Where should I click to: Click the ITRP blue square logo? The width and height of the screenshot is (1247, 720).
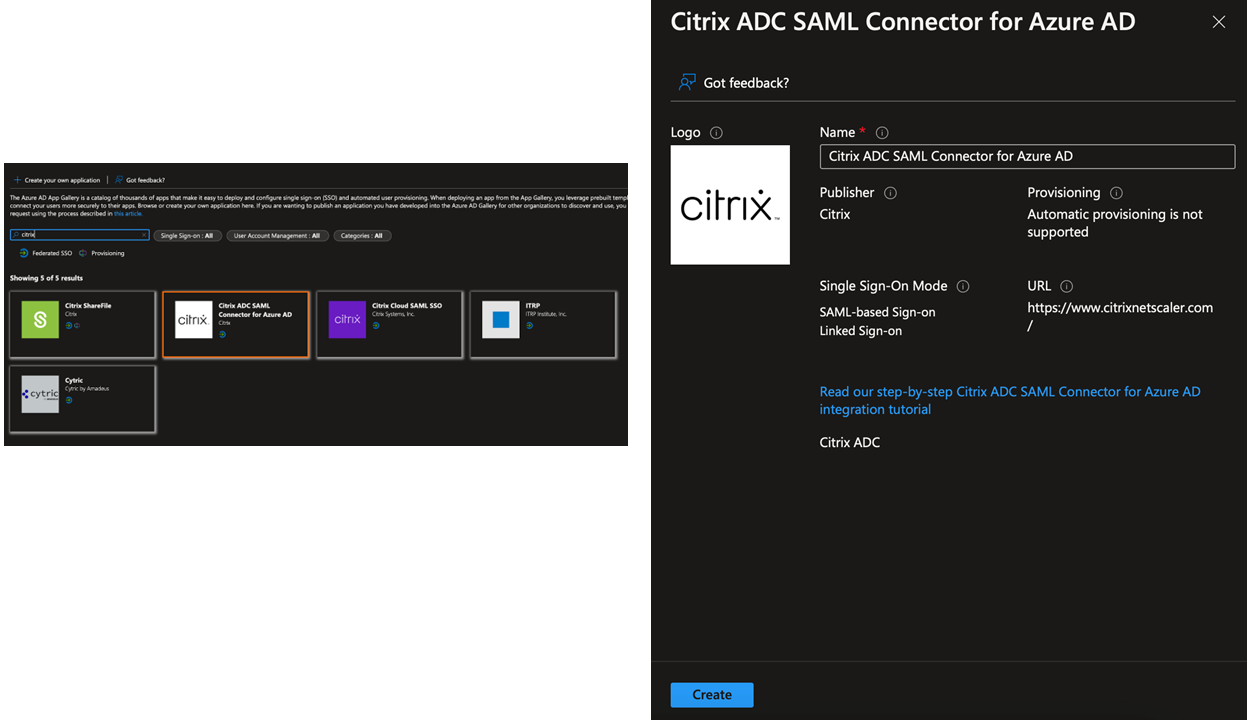pyautogui.click(x=501, y=320)
